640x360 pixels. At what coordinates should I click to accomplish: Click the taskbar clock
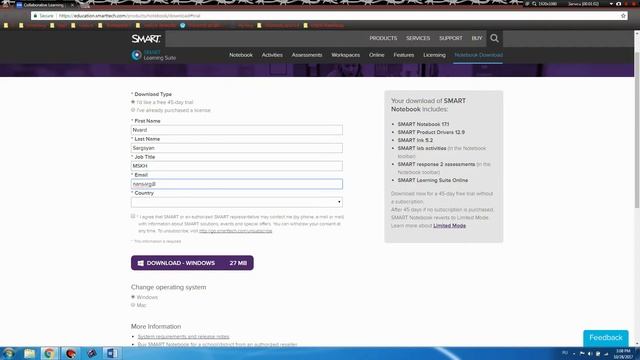point(623,354)
